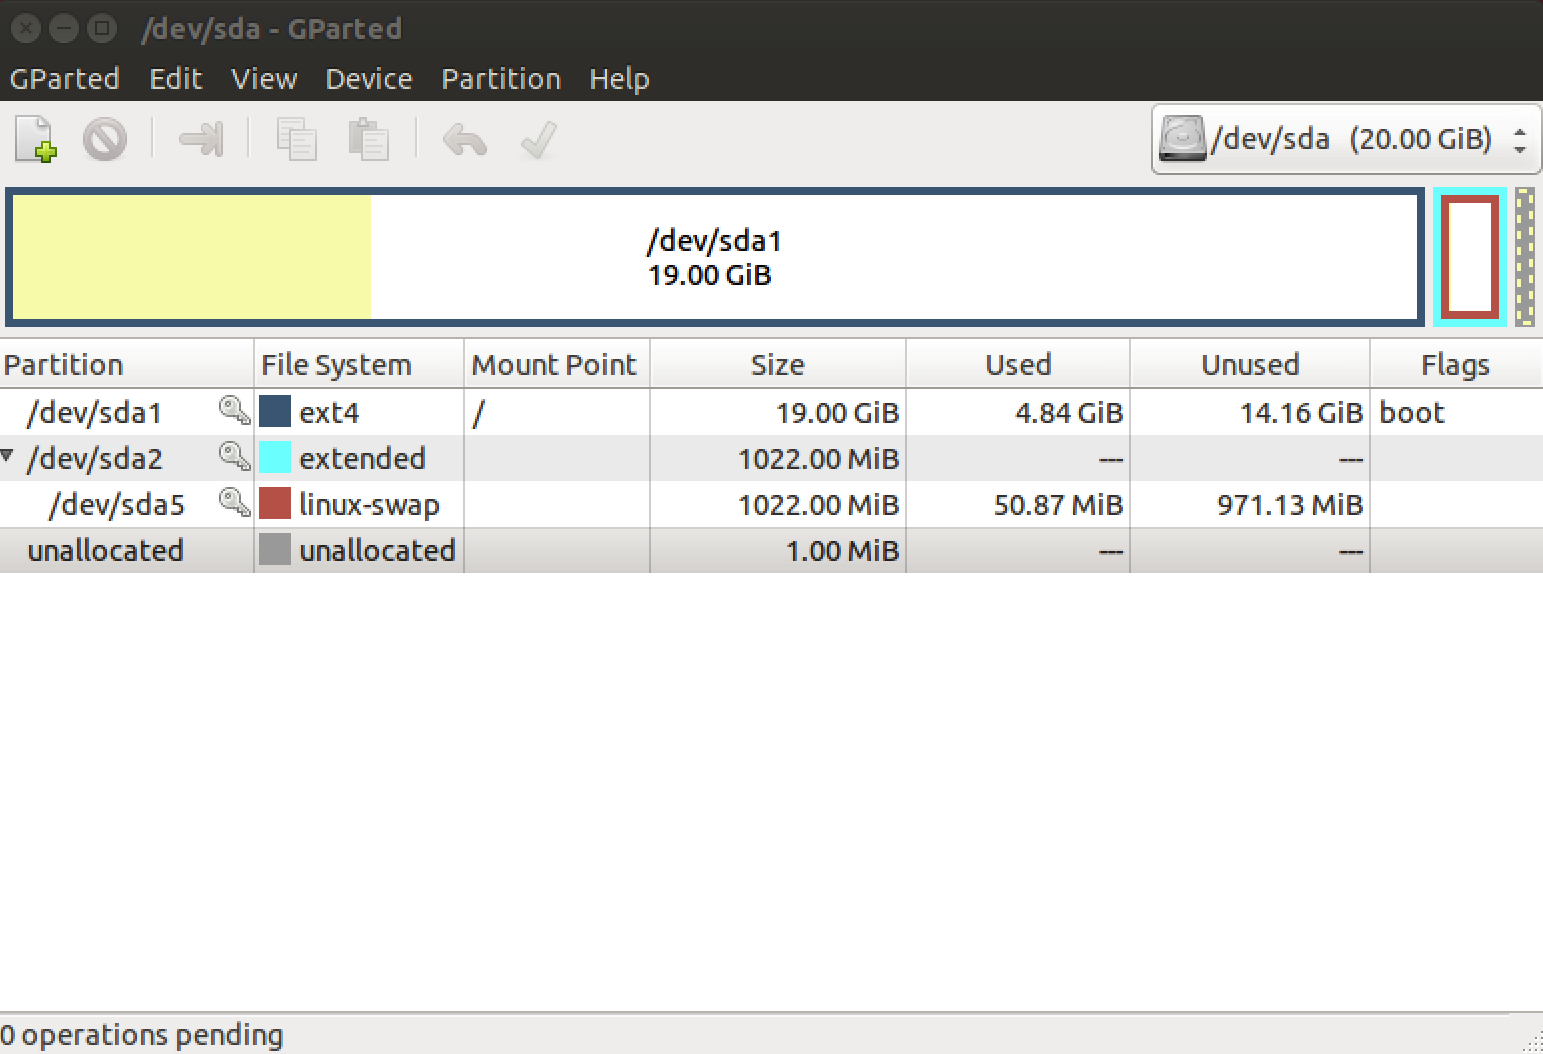Click the Resize/Move toolbar icon

[201, 139]
